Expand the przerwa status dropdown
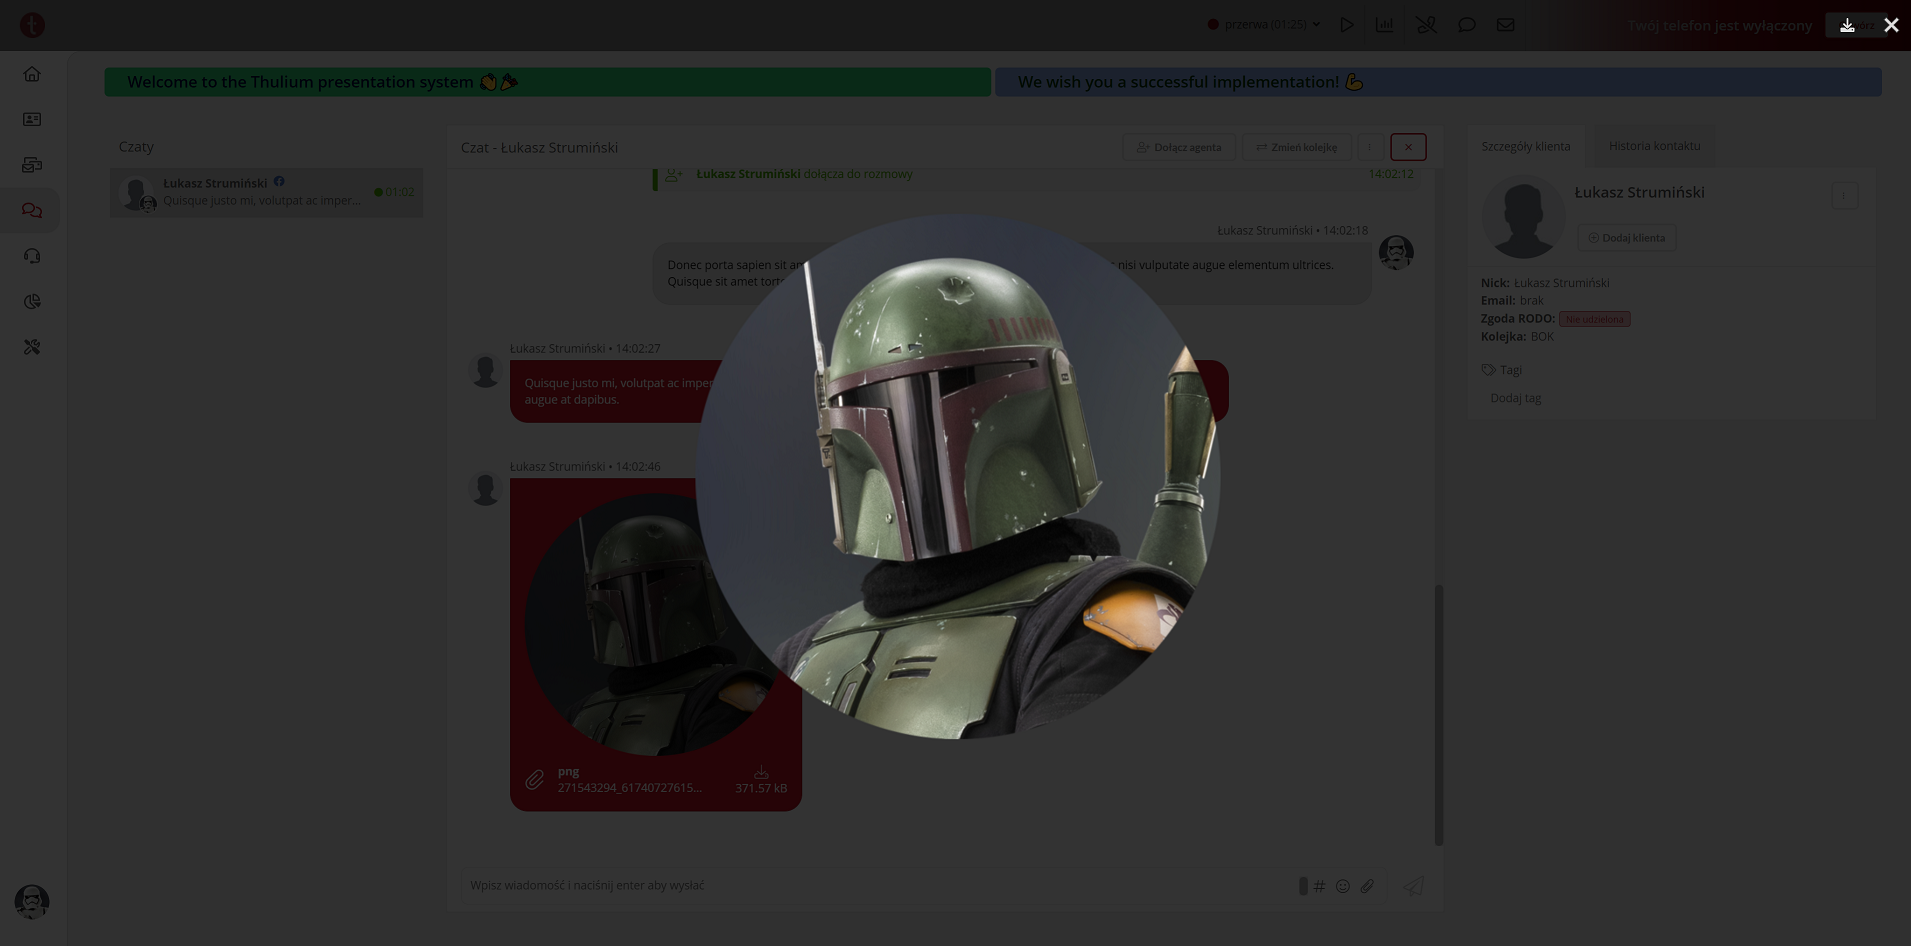1911x946 pixels. 1264,24
